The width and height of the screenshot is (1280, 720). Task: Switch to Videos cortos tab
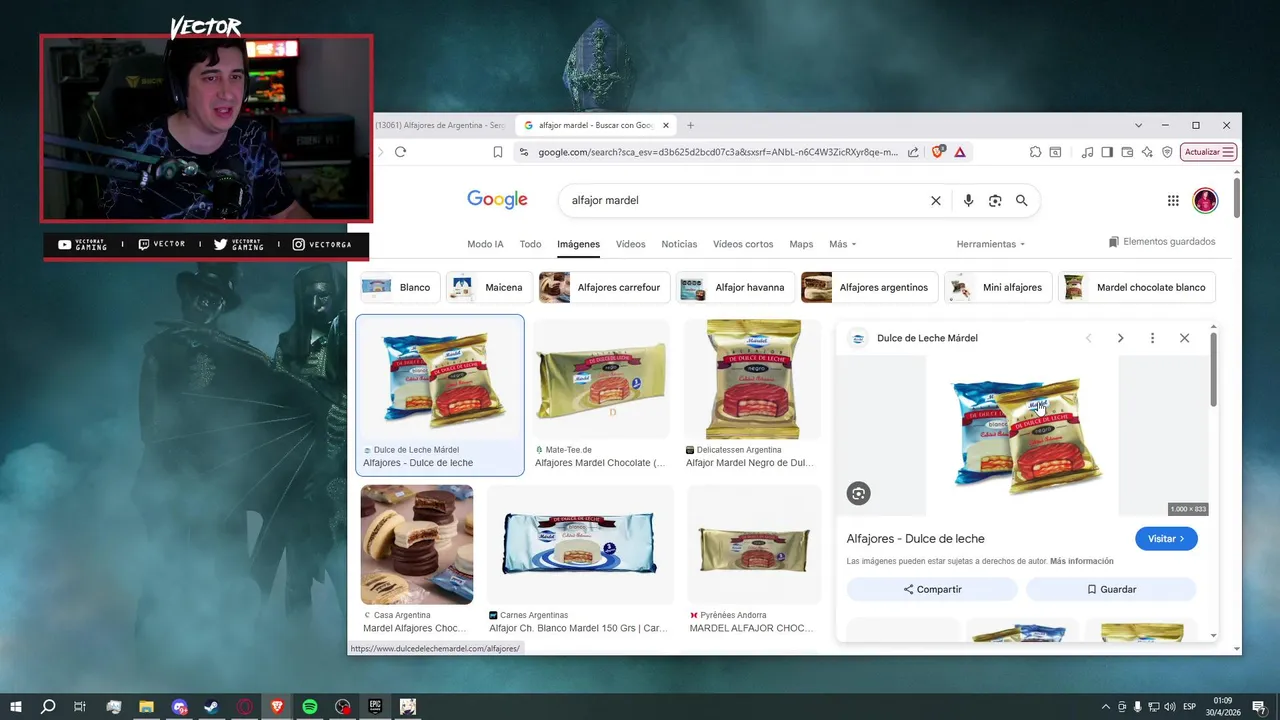tap(743, 244)
